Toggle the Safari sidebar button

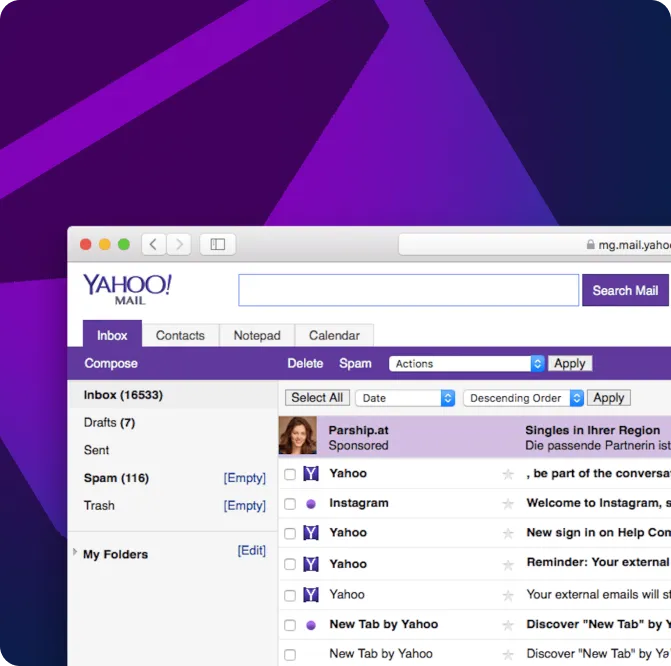pyautogui.click(x=218, y=244)
